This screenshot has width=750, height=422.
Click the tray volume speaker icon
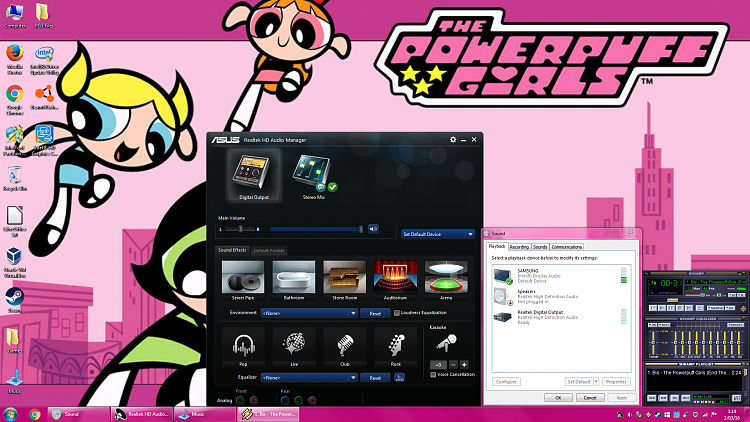click(x=629, y=414)
